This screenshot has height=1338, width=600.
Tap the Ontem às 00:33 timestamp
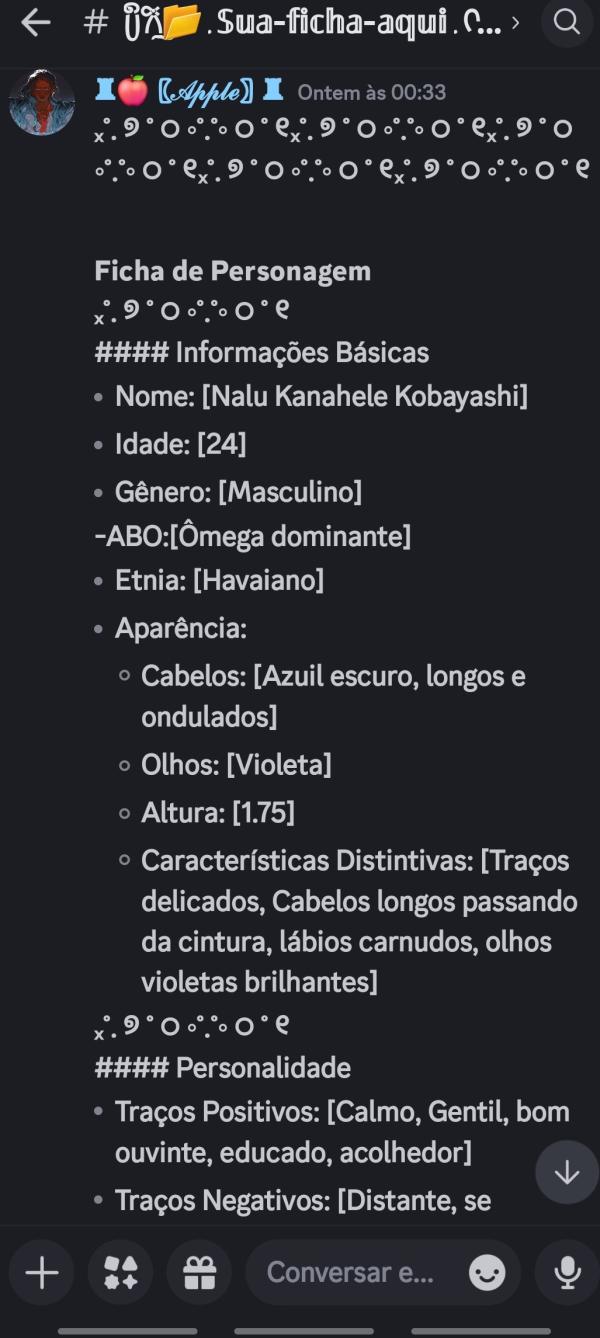(x=372, y=92)
